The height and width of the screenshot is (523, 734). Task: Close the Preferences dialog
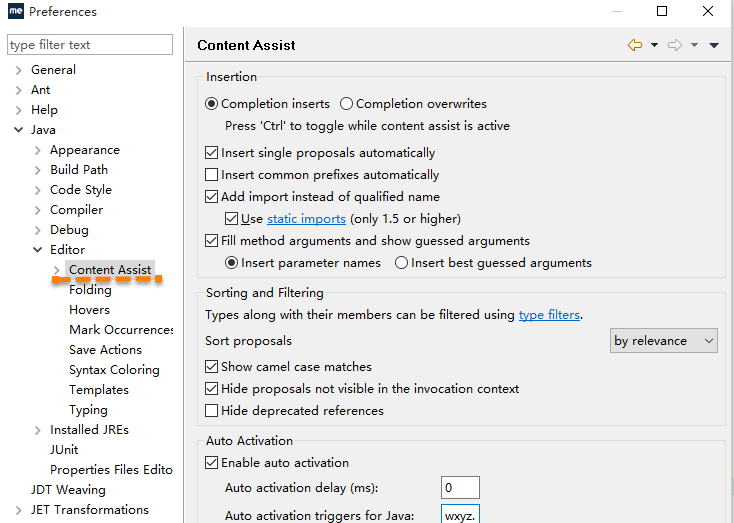pos(708,11)
